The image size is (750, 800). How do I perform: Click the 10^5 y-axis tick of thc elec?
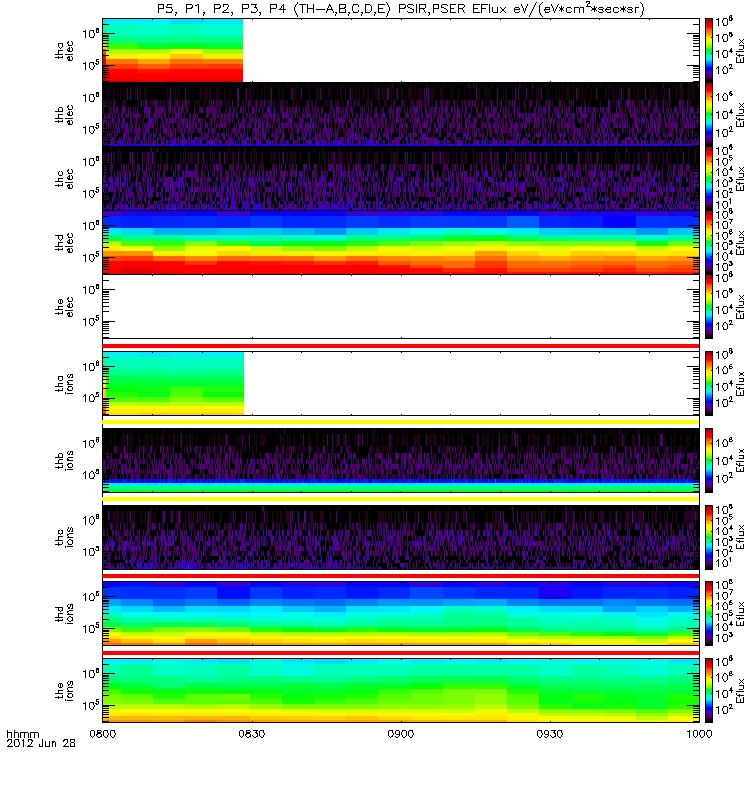pos(91,193)
